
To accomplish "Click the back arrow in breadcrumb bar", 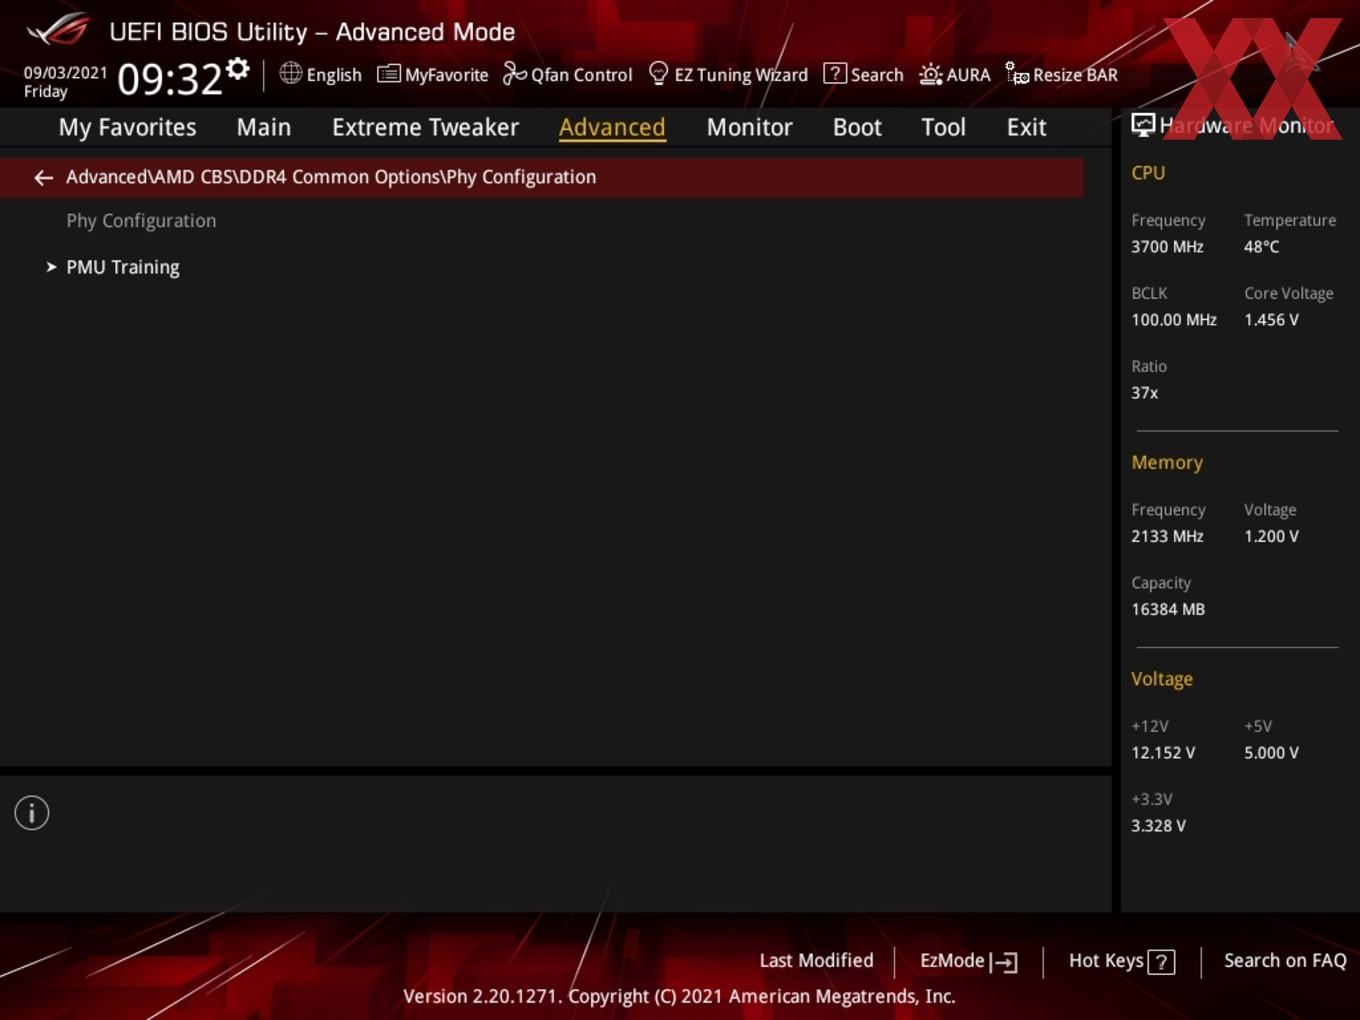I will pos(43,178).
